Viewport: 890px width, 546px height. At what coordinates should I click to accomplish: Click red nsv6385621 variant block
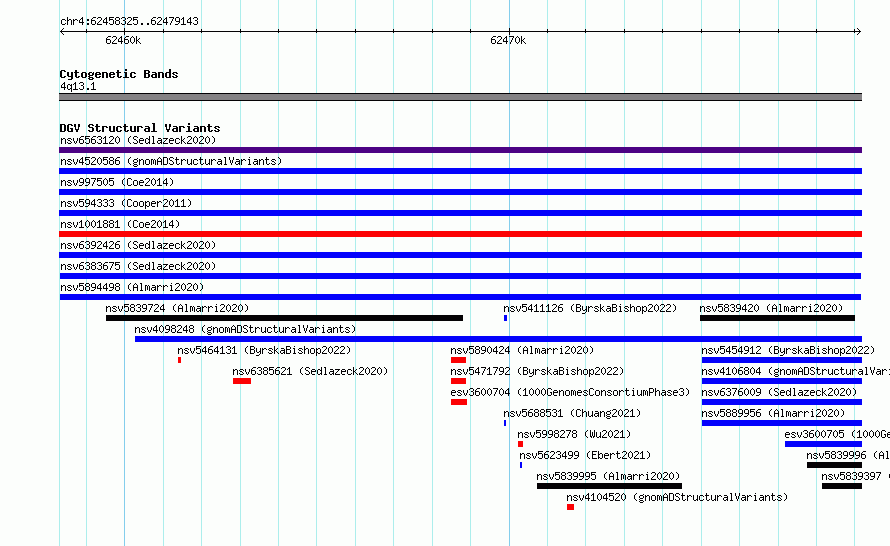[x=242, y=381]
